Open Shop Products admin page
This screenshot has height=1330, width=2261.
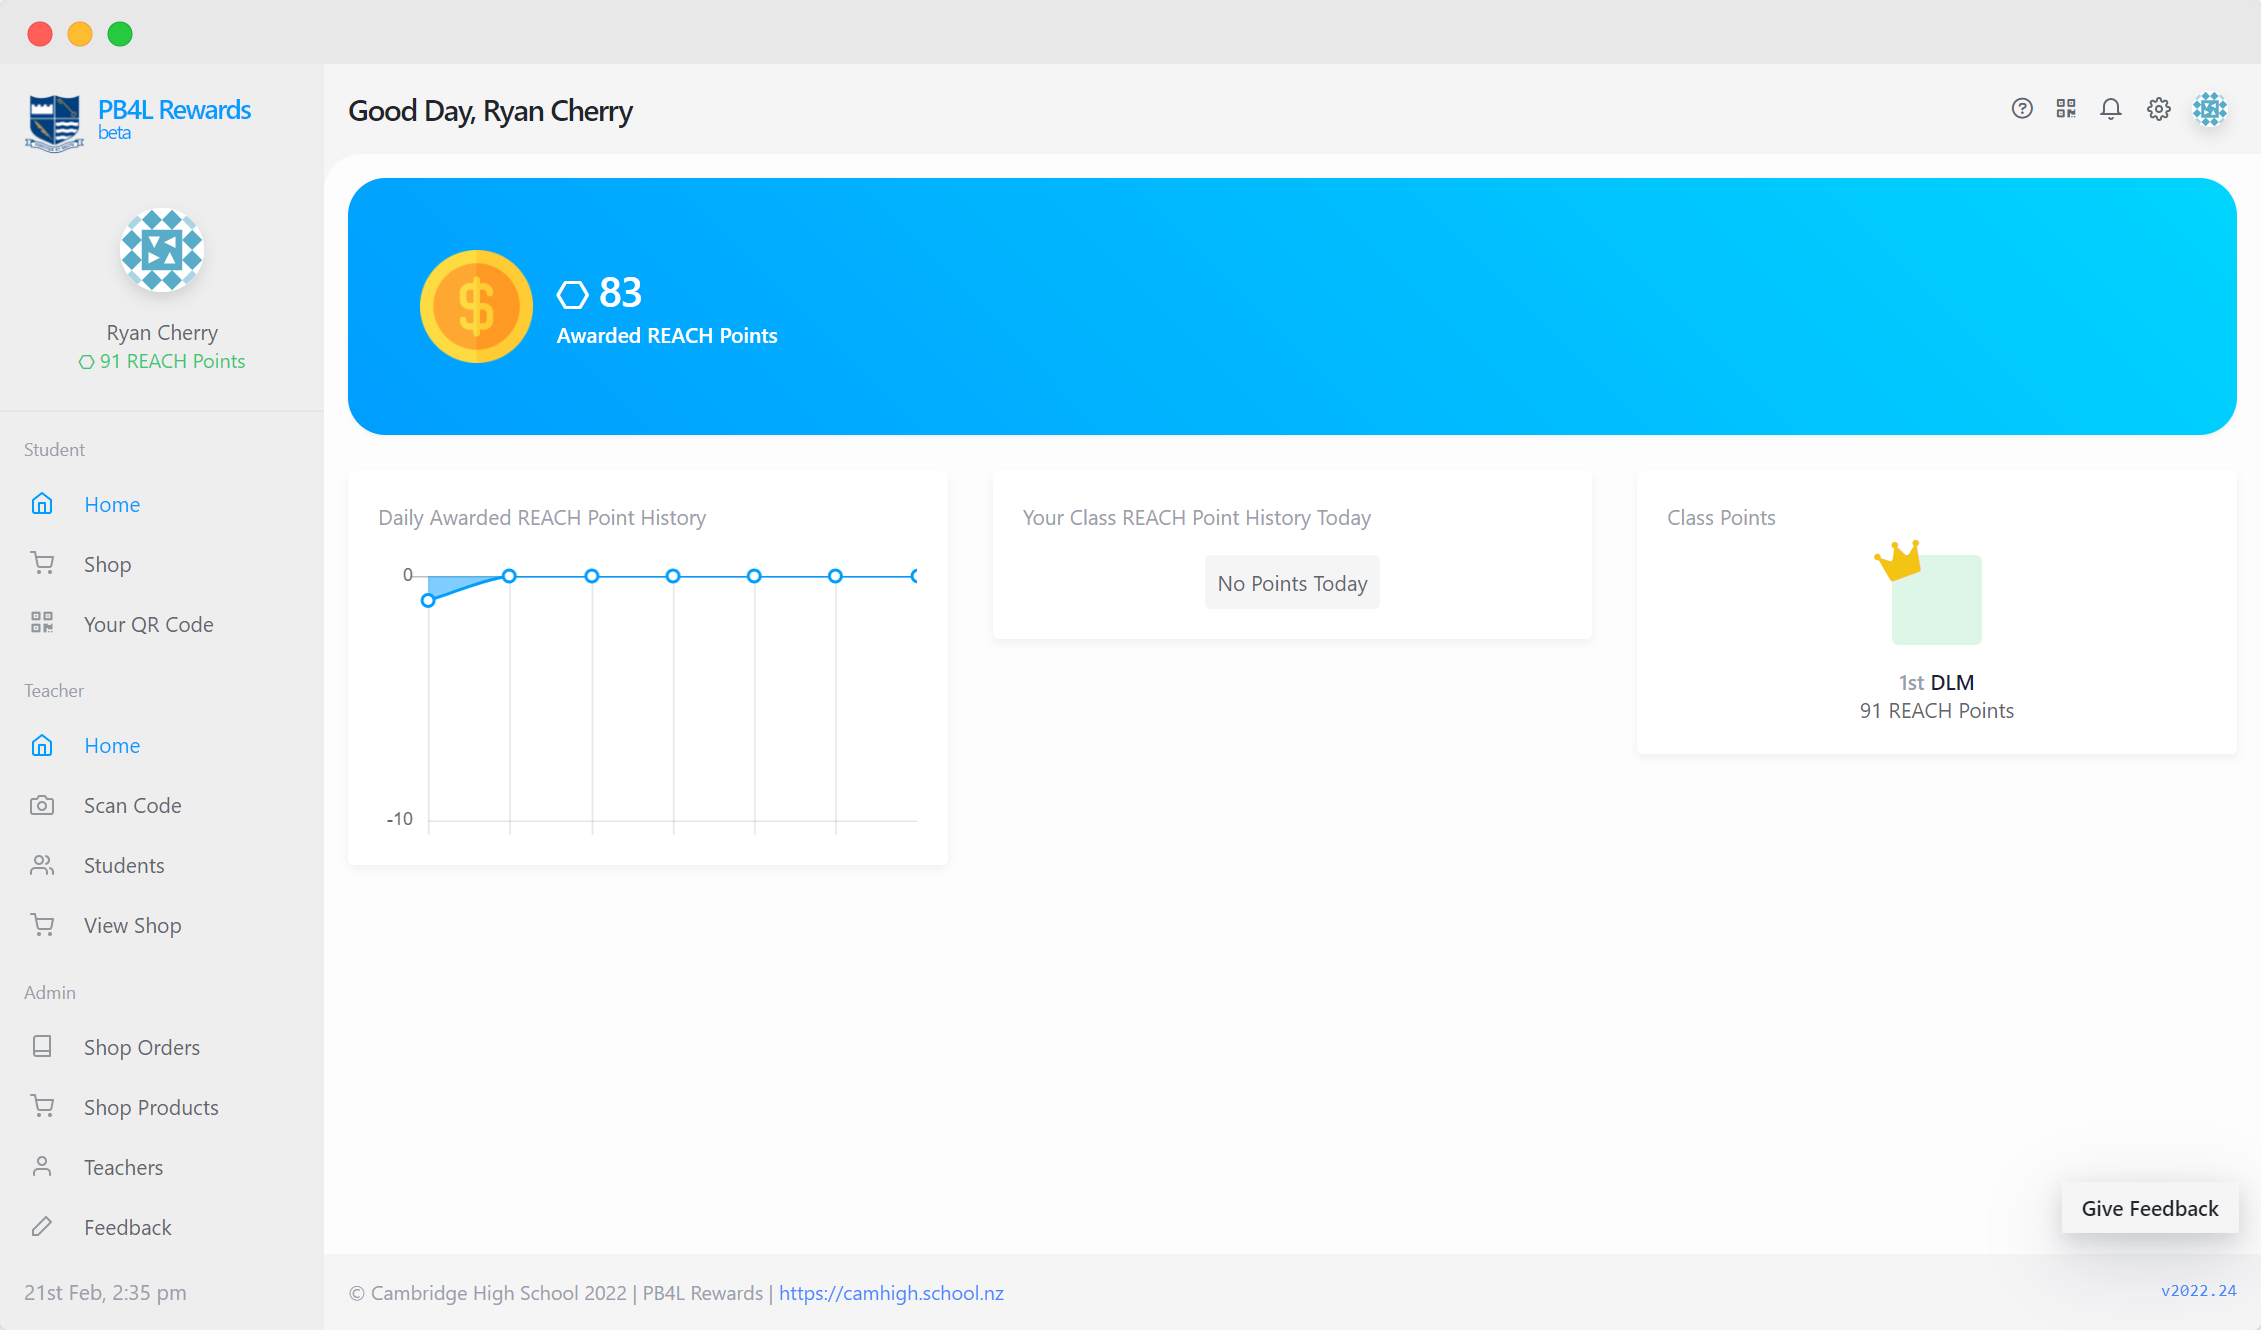click(x=150, y=1107)
